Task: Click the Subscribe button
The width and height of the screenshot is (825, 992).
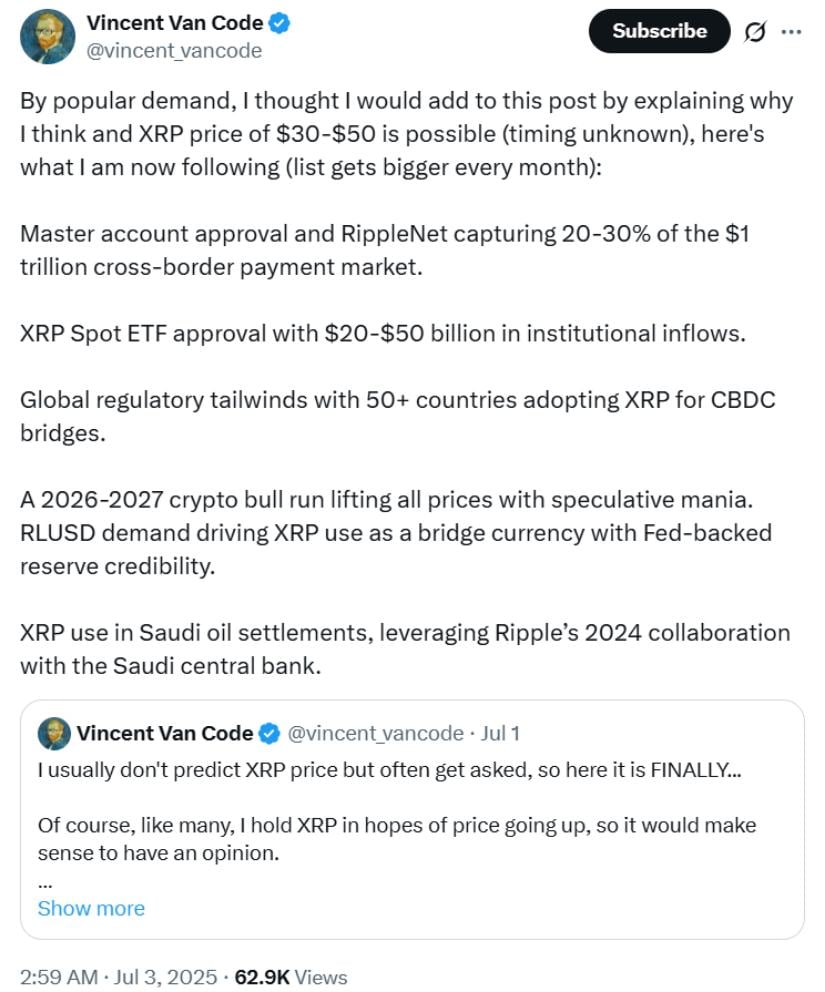Action: point(659,31)
